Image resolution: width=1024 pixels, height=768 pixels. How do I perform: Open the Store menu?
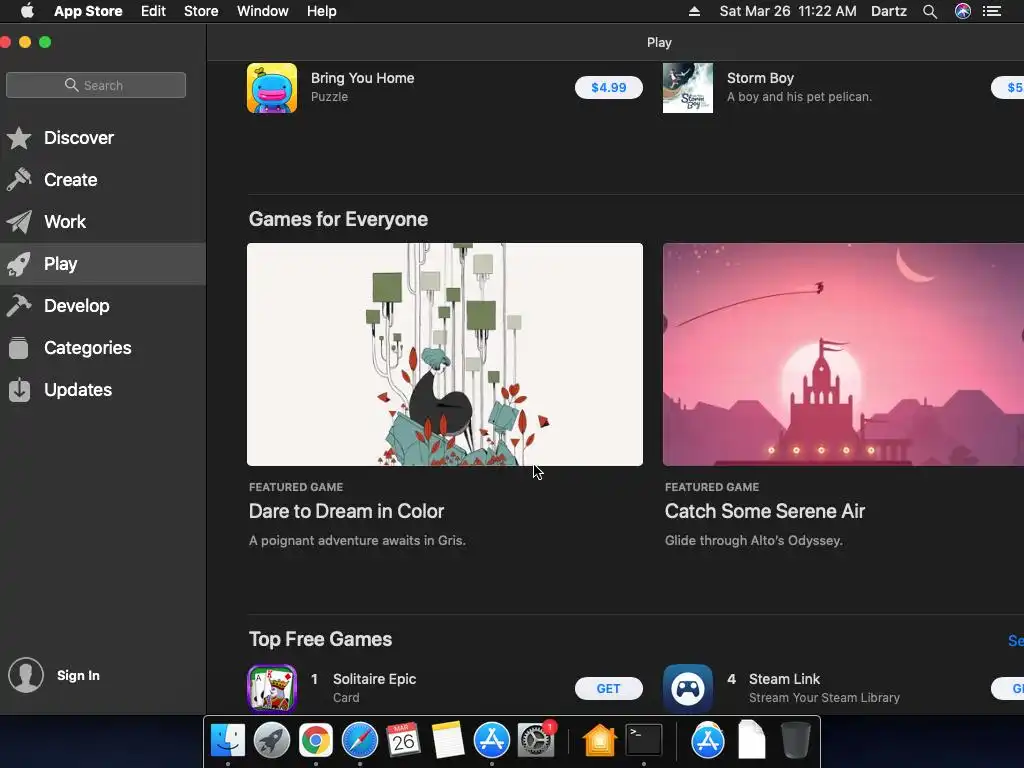[201, 11]
